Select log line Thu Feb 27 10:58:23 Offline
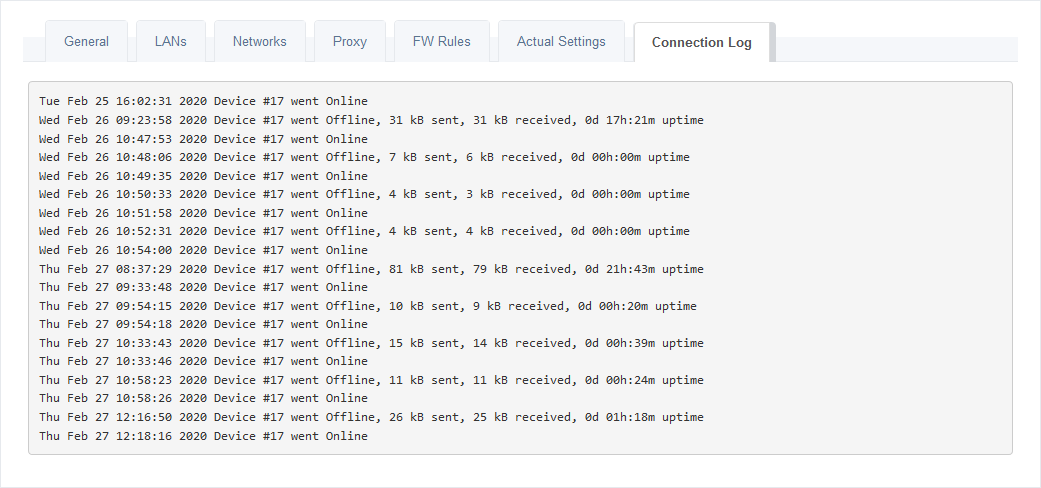This screenshot has width=1041, height=488. 371,380
